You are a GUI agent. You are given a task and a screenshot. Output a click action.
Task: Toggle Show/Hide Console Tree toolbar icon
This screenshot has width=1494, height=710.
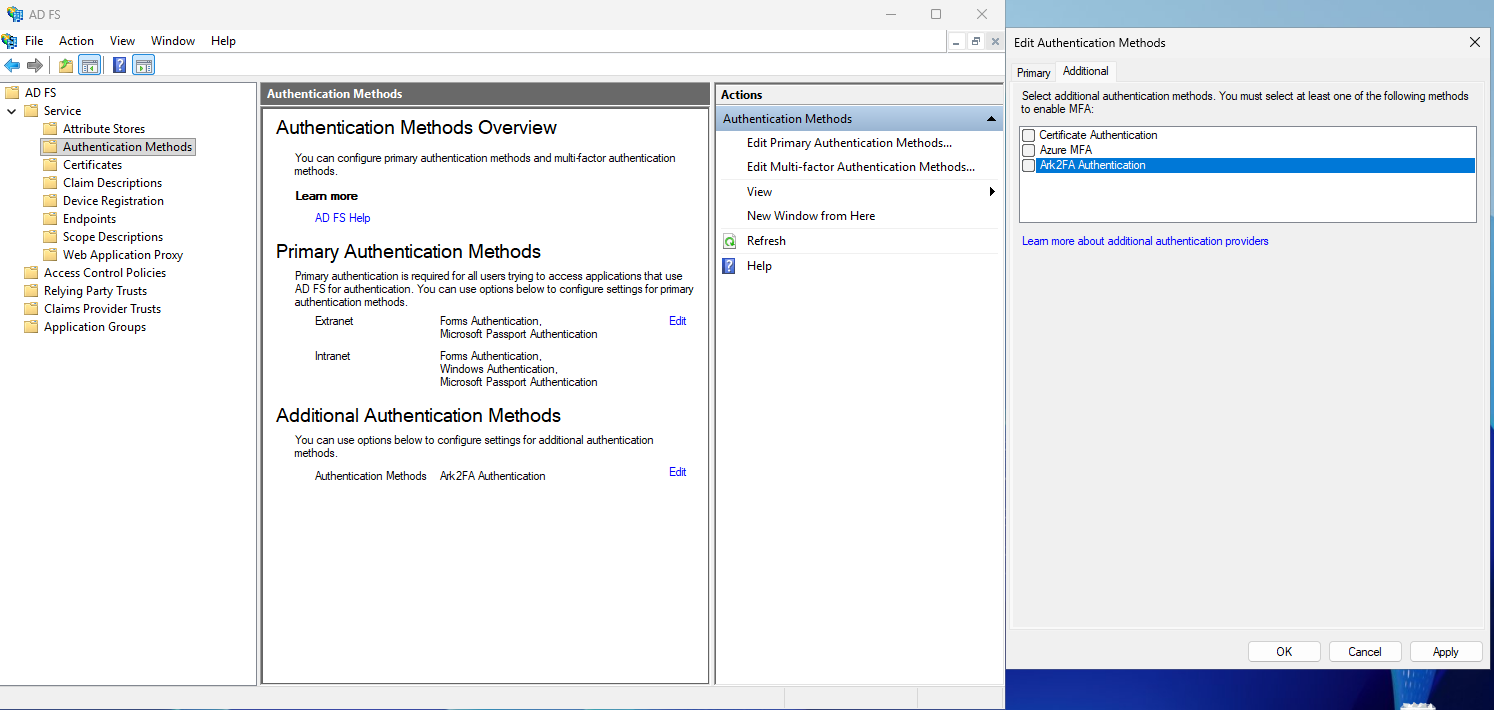coord(90,66)
